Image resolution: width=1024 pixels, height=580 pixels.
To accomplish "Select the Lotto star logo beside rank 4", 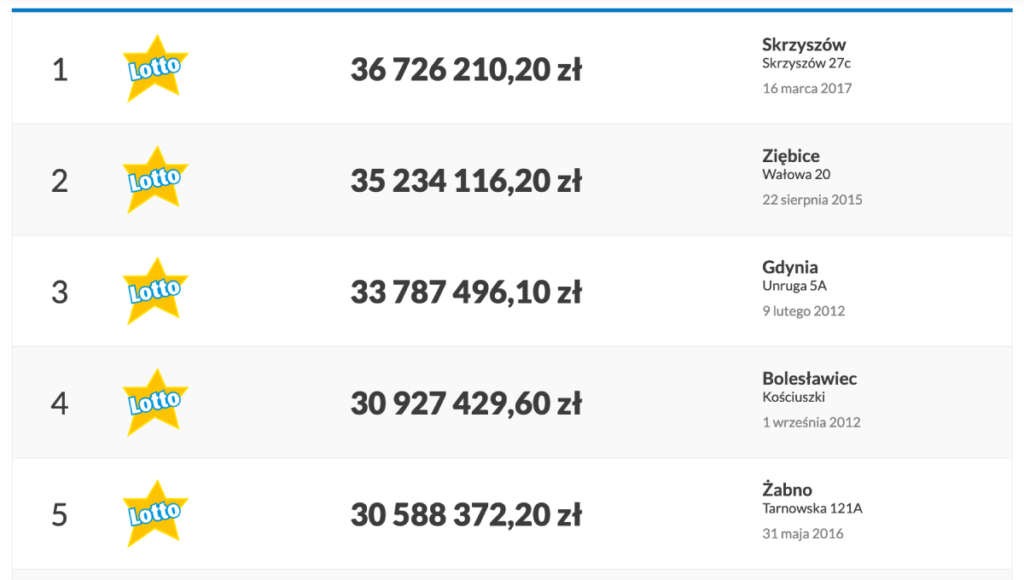I will tap(155, 402).
